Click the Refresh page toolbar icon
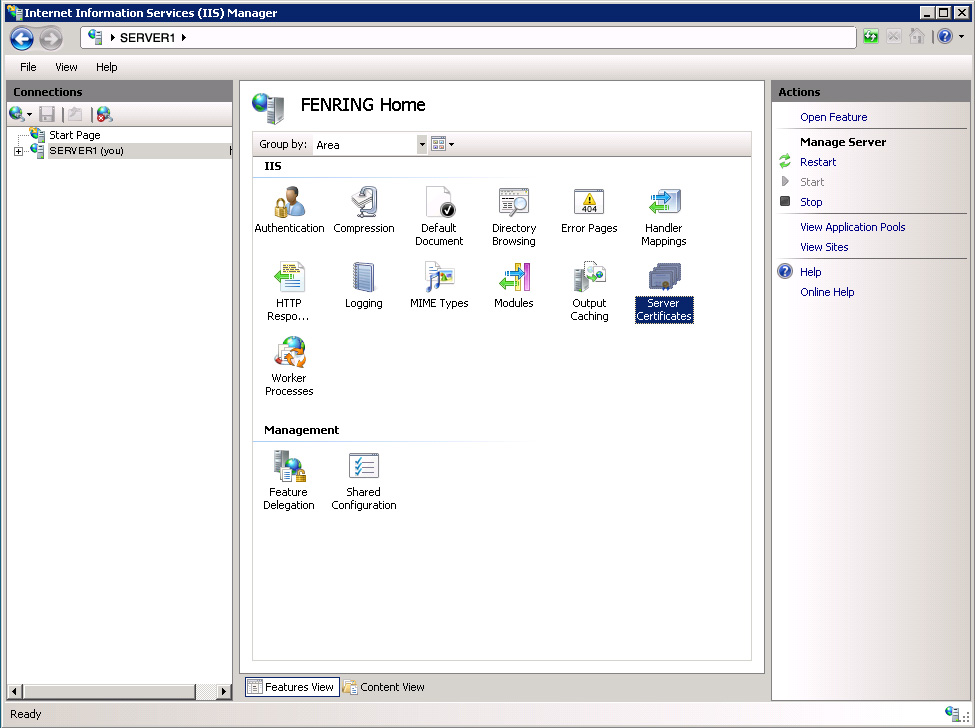 coord(871,37)
